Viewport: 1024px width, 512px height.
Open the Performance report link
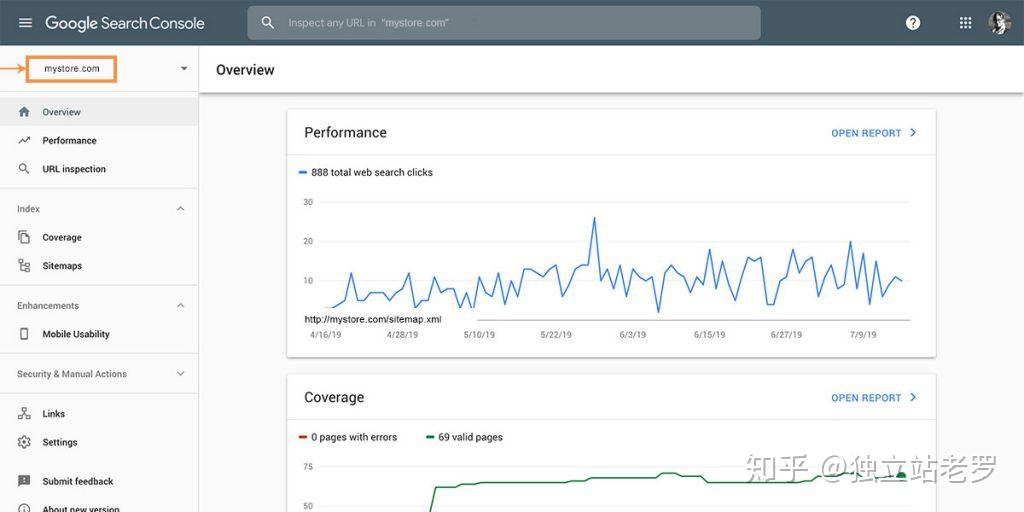click(866, 133)
